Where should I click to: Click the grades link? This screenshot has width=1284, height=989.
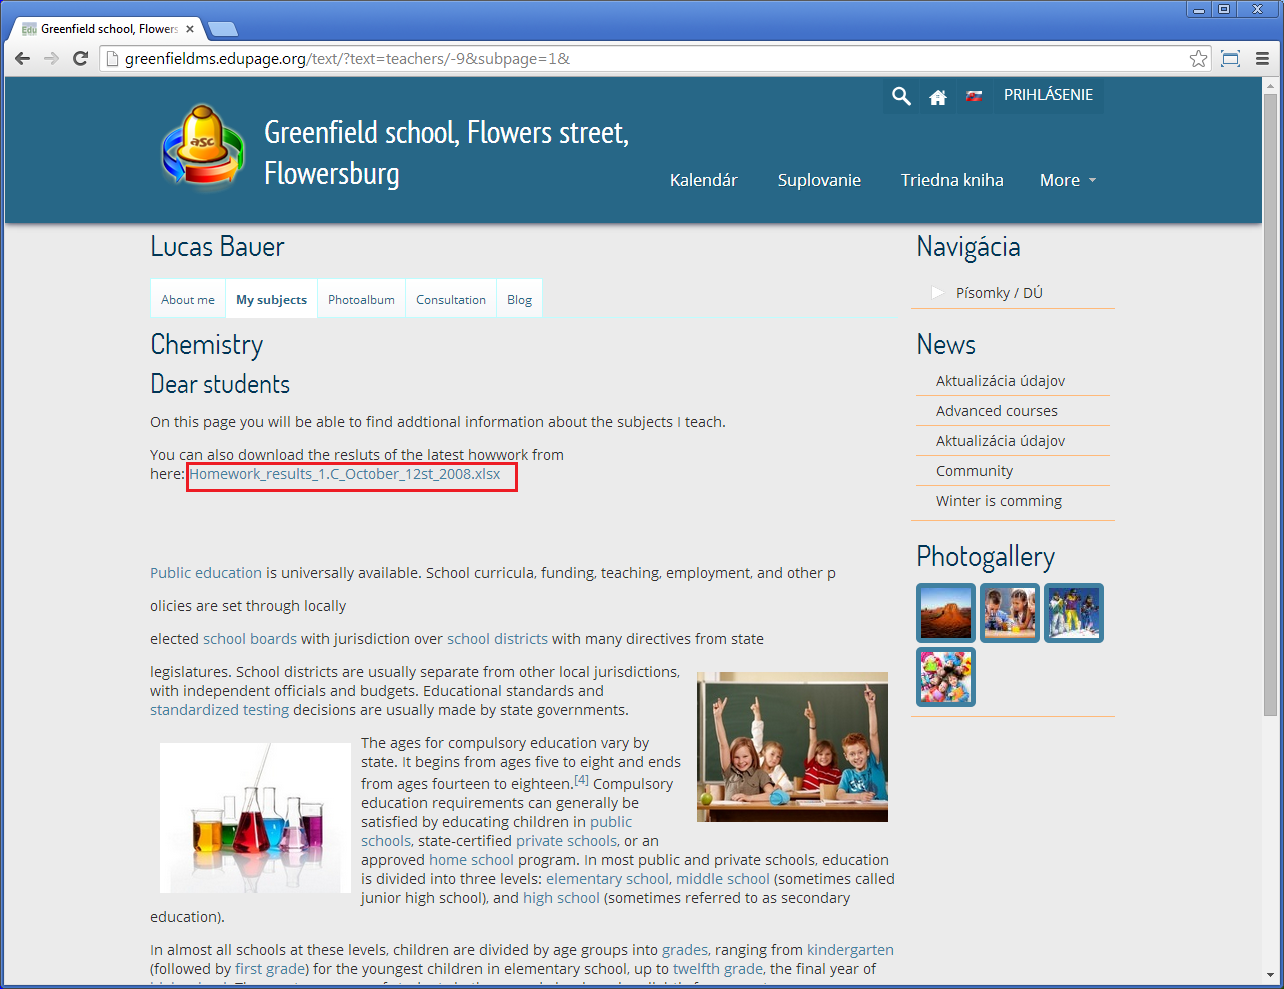click(x=685, y=950)
